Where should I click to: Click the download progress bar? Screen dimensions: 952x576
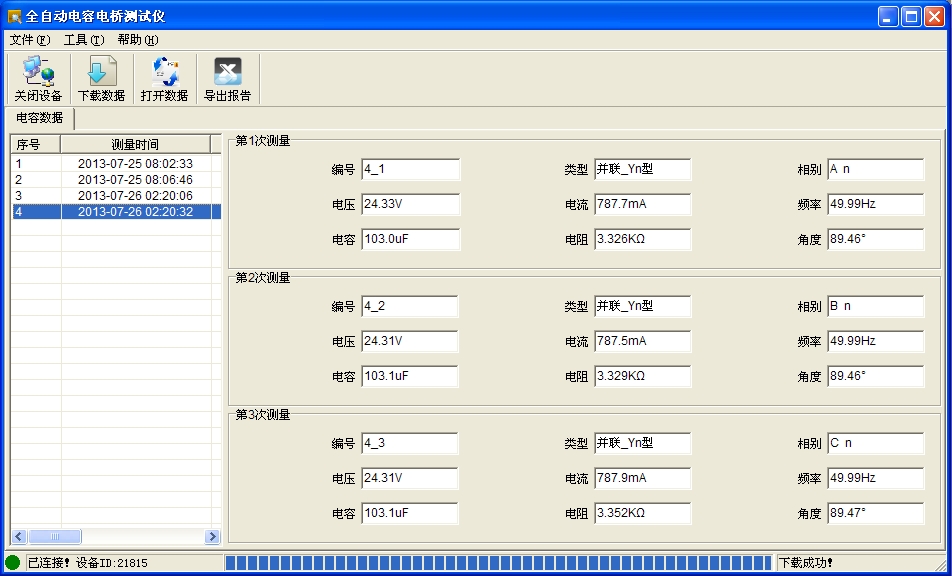[x=498, y=563]
